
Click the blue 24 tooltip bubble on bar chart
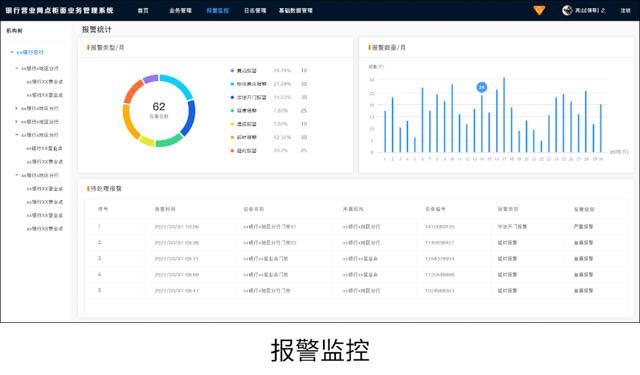482,87
